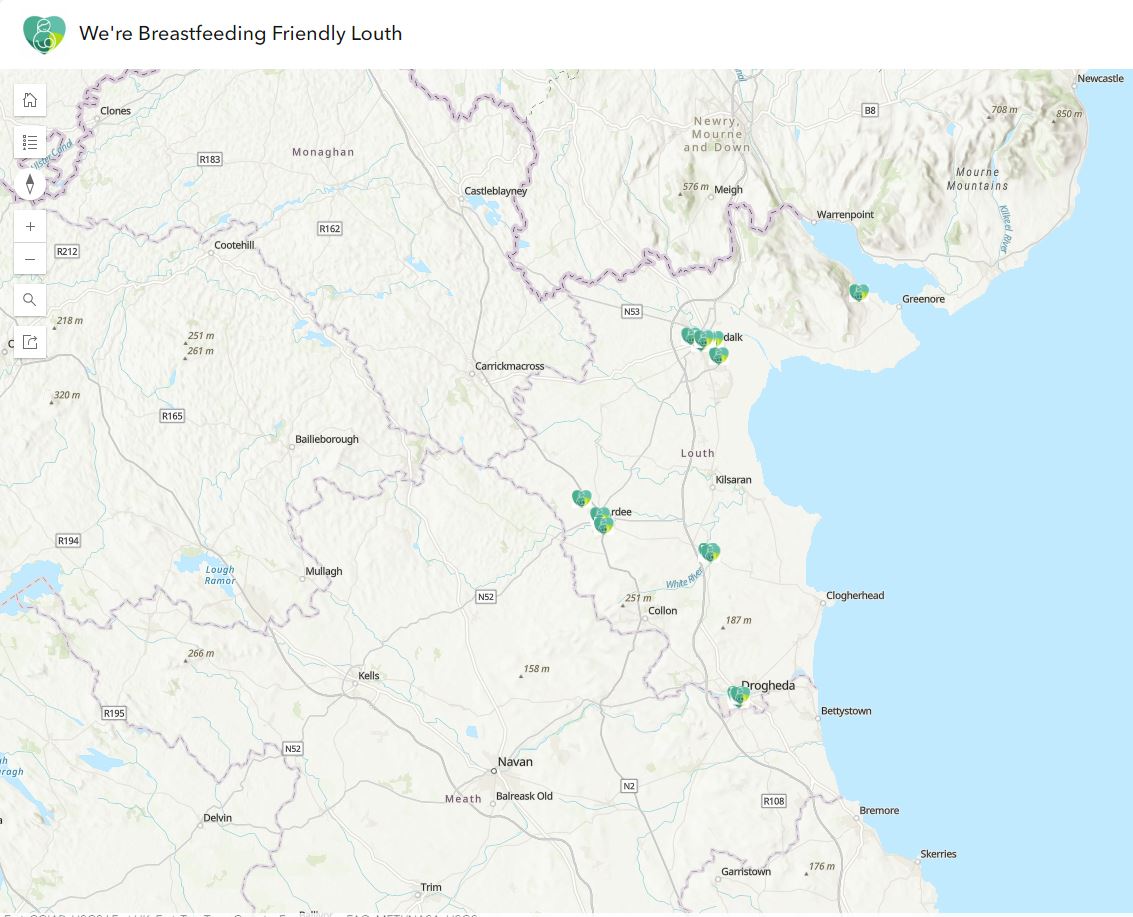Select the marker between Collon and Clogherhead
The height and width of the screenshot is (917, 1133).
pyautogui.click(x=708, y=550)
